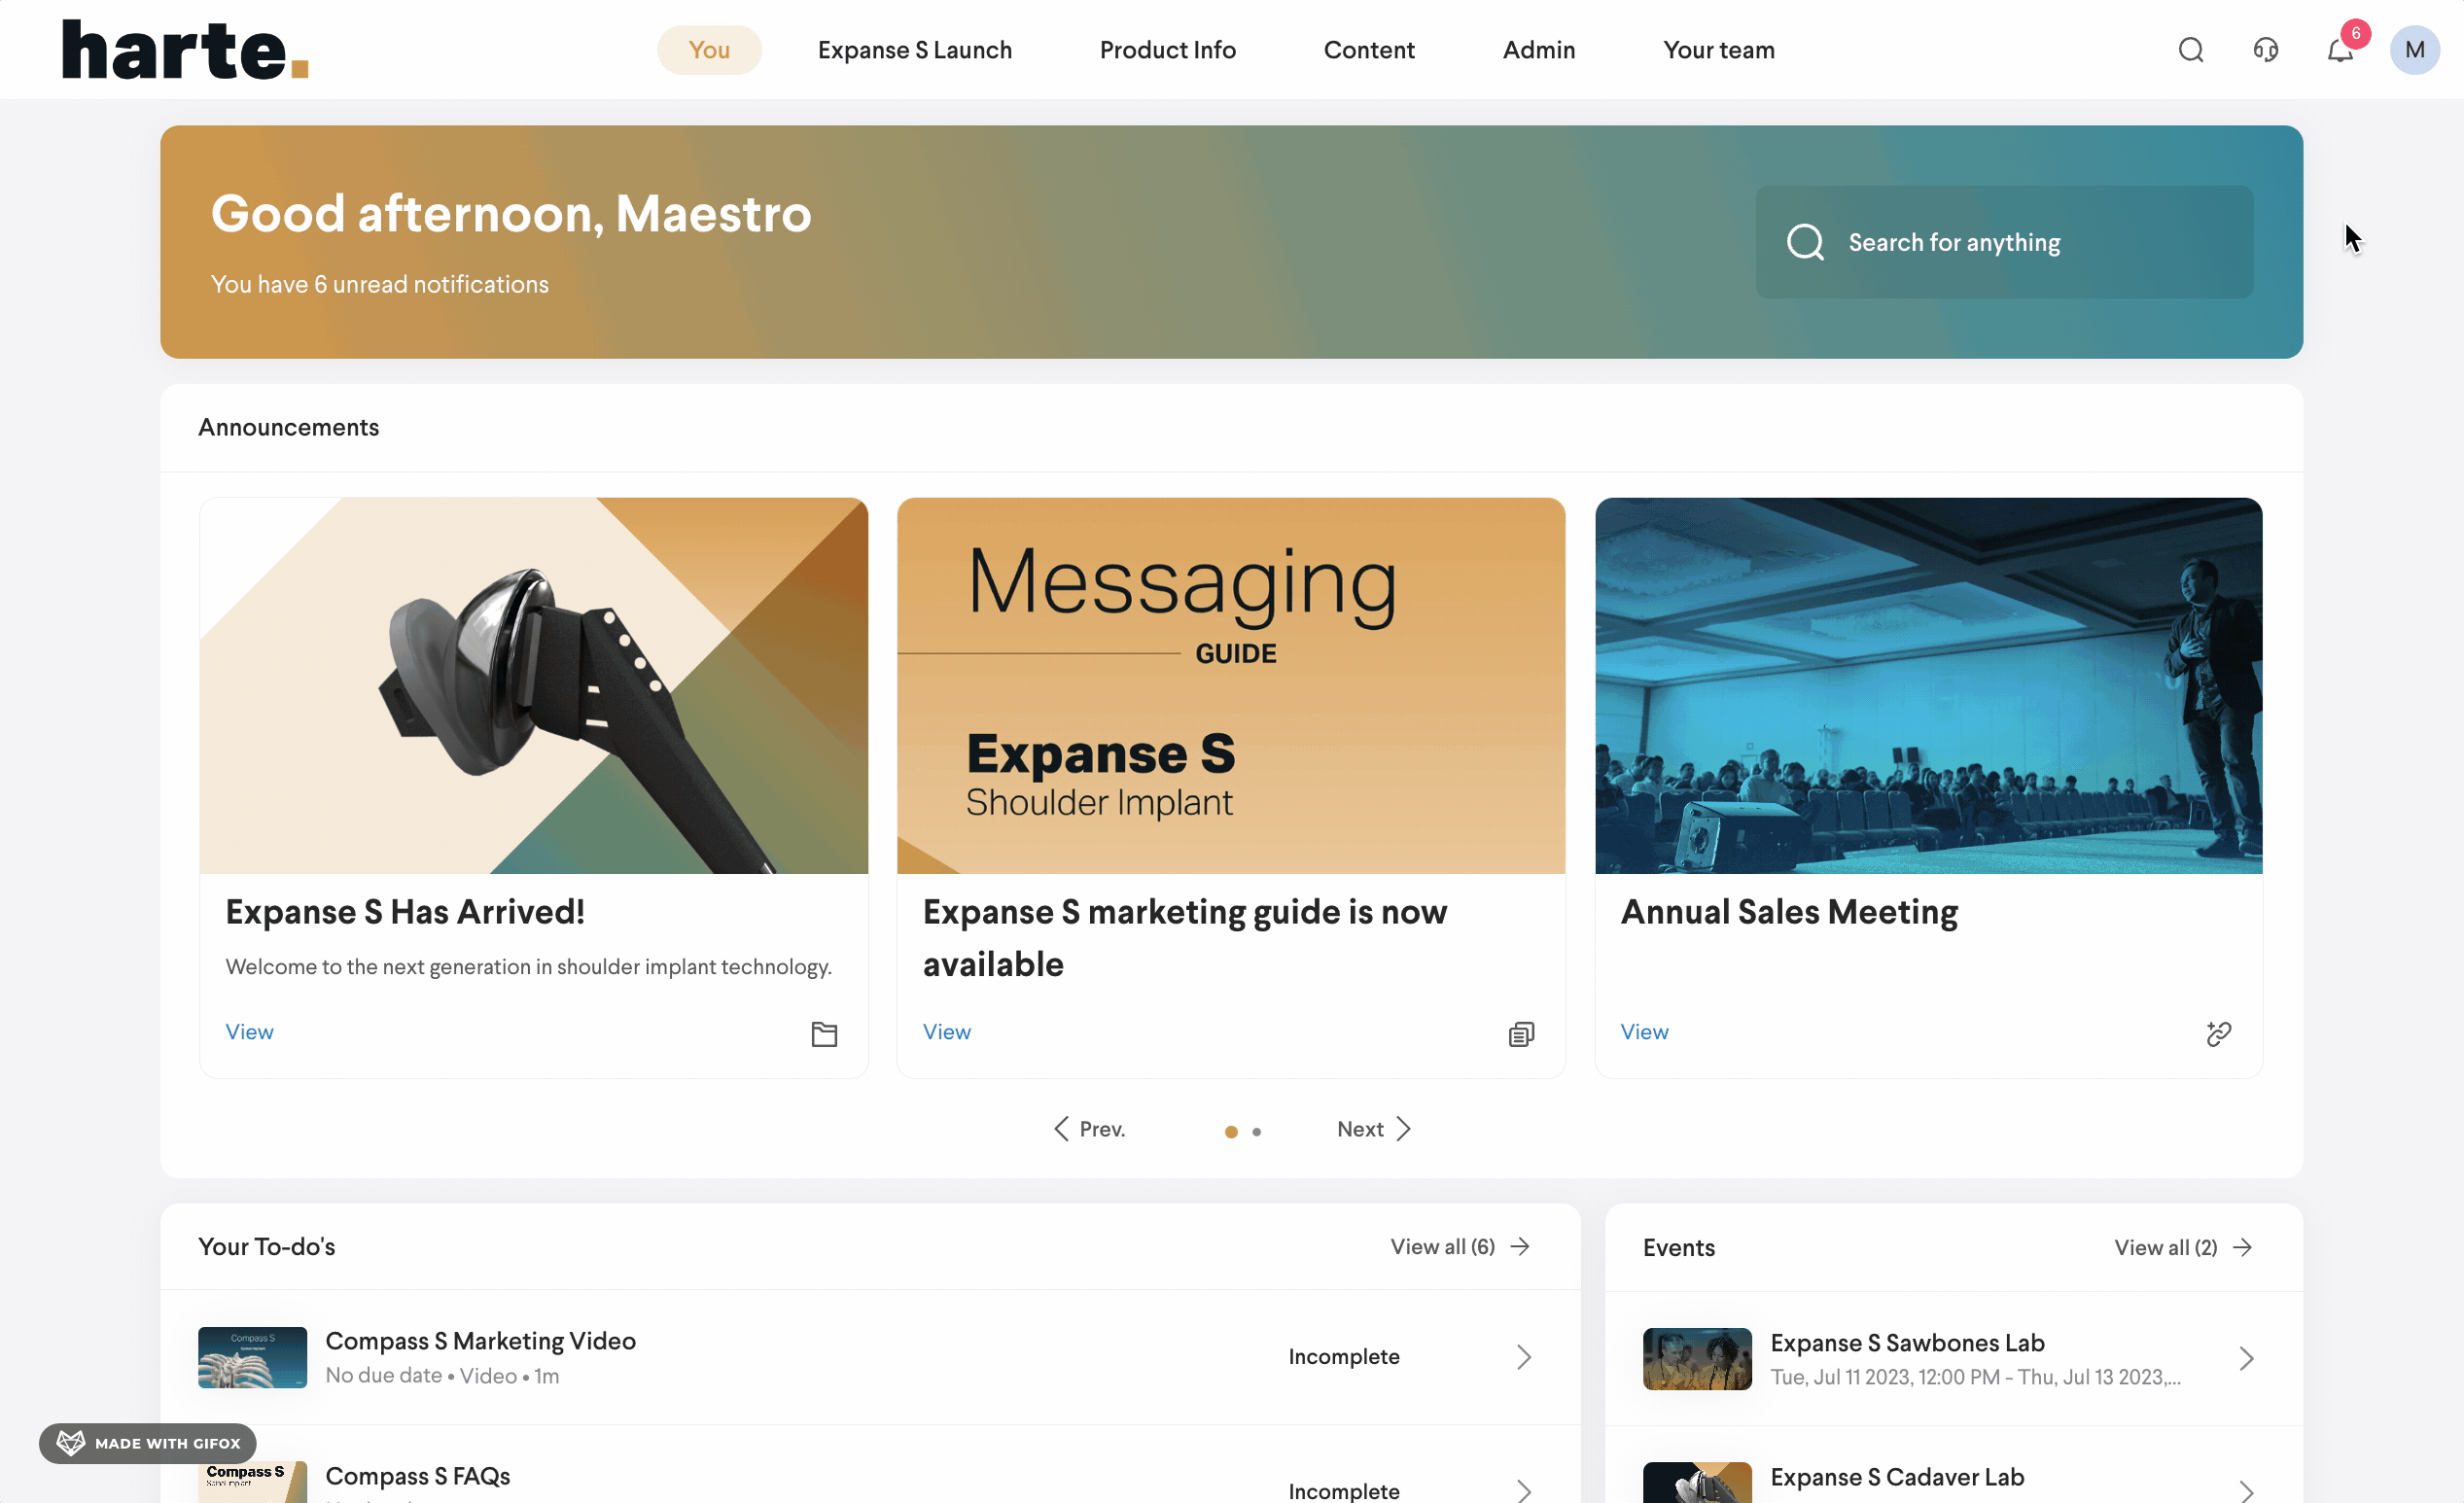This screenshot has width=2464, height=1503.
Task: Click View on the Expanse S Has Arrived announcement
Action: pyautogui.click(x=248, y=1031)
